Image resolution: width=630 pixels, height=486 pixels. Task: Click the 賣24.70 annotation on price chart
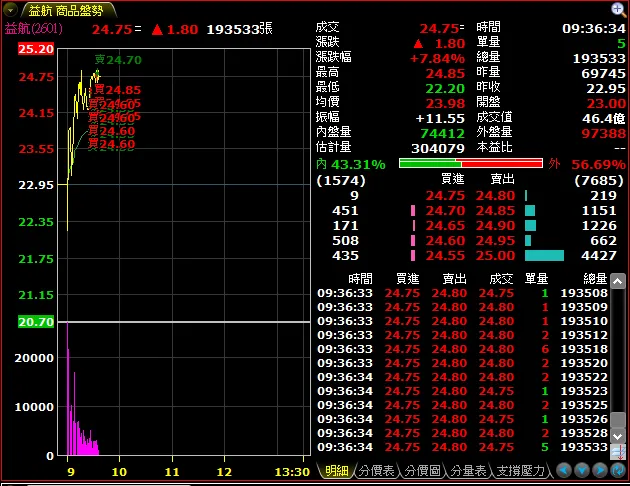(x=118, y=60)
